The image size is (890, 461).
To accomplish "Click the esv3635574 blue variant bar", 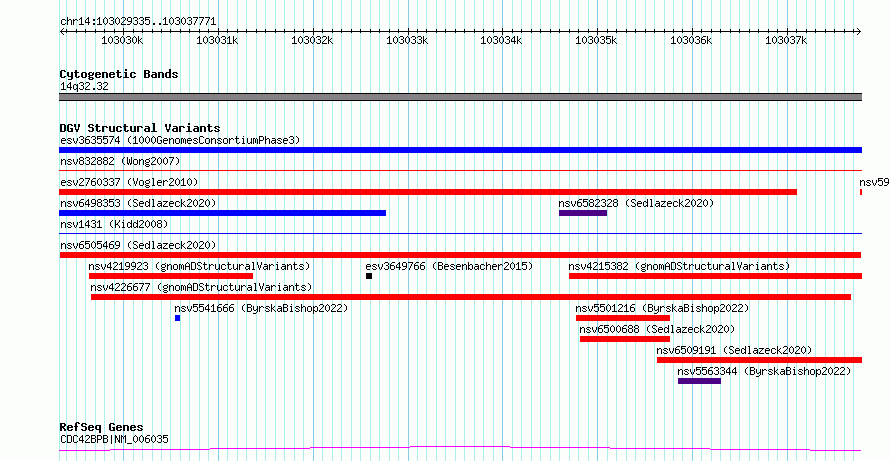I will coord(460,150).
